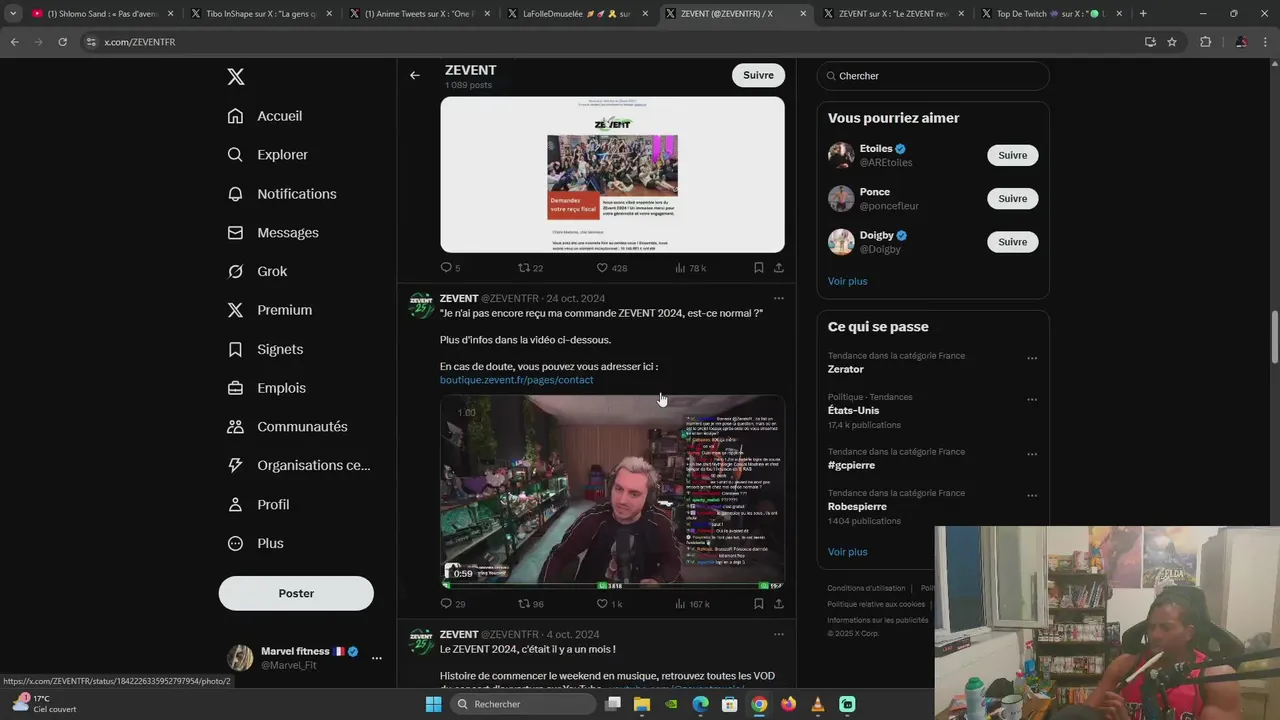
Task: Open a new browser tab
Action: click(1143, 14)
